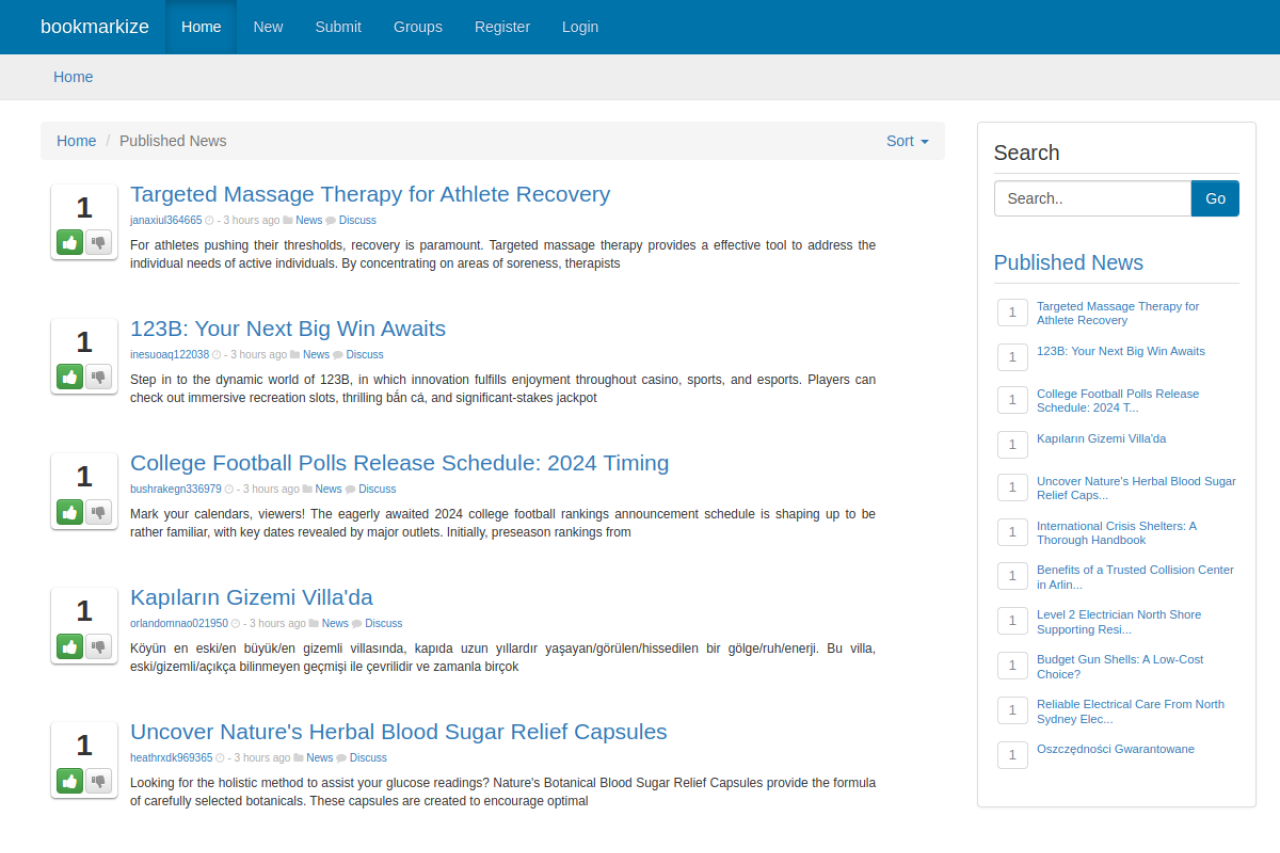Viewport: 1280px width, 853px height.
Task: Downvote the College Football Polls post
Action: pyautogui.click(x=98, y=512)
